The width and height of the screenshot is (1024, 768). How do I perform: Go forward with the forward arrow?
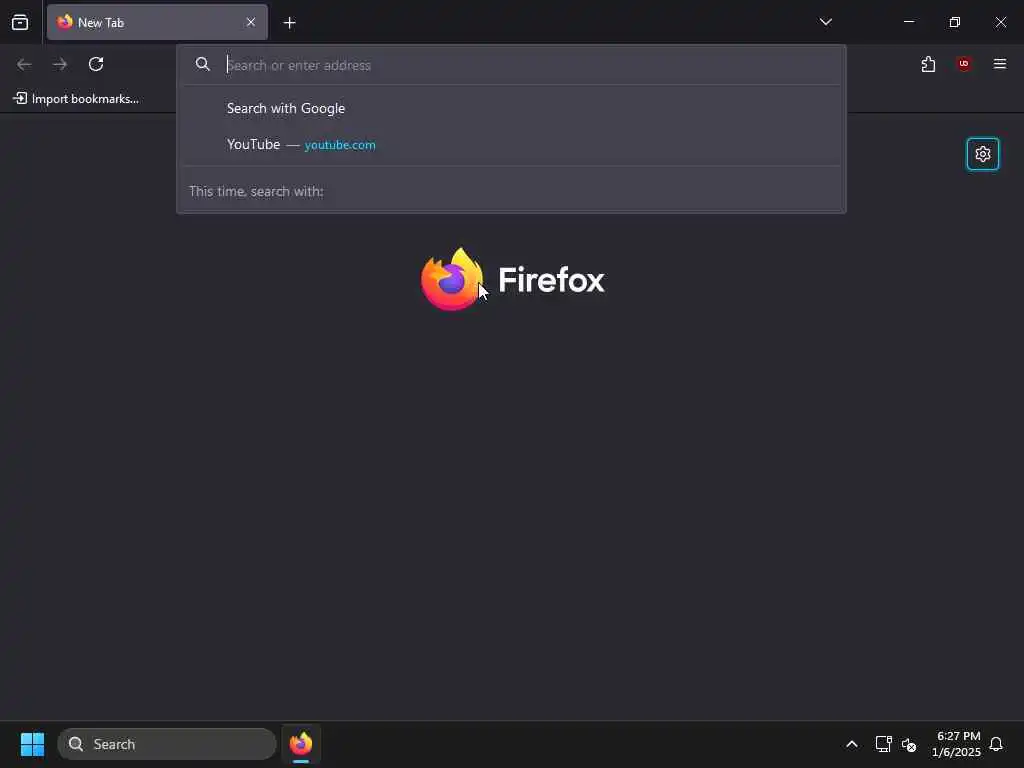(x=60, y=64)
